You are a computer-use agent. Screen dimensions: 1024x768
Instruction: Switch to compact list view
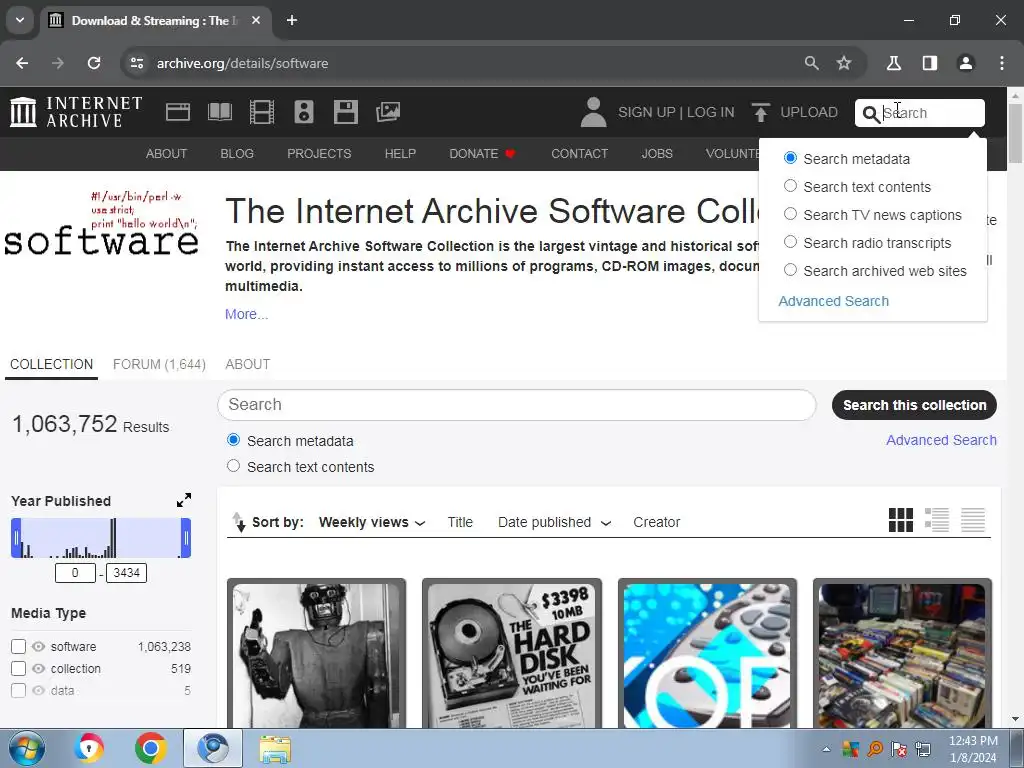(972, 520)
